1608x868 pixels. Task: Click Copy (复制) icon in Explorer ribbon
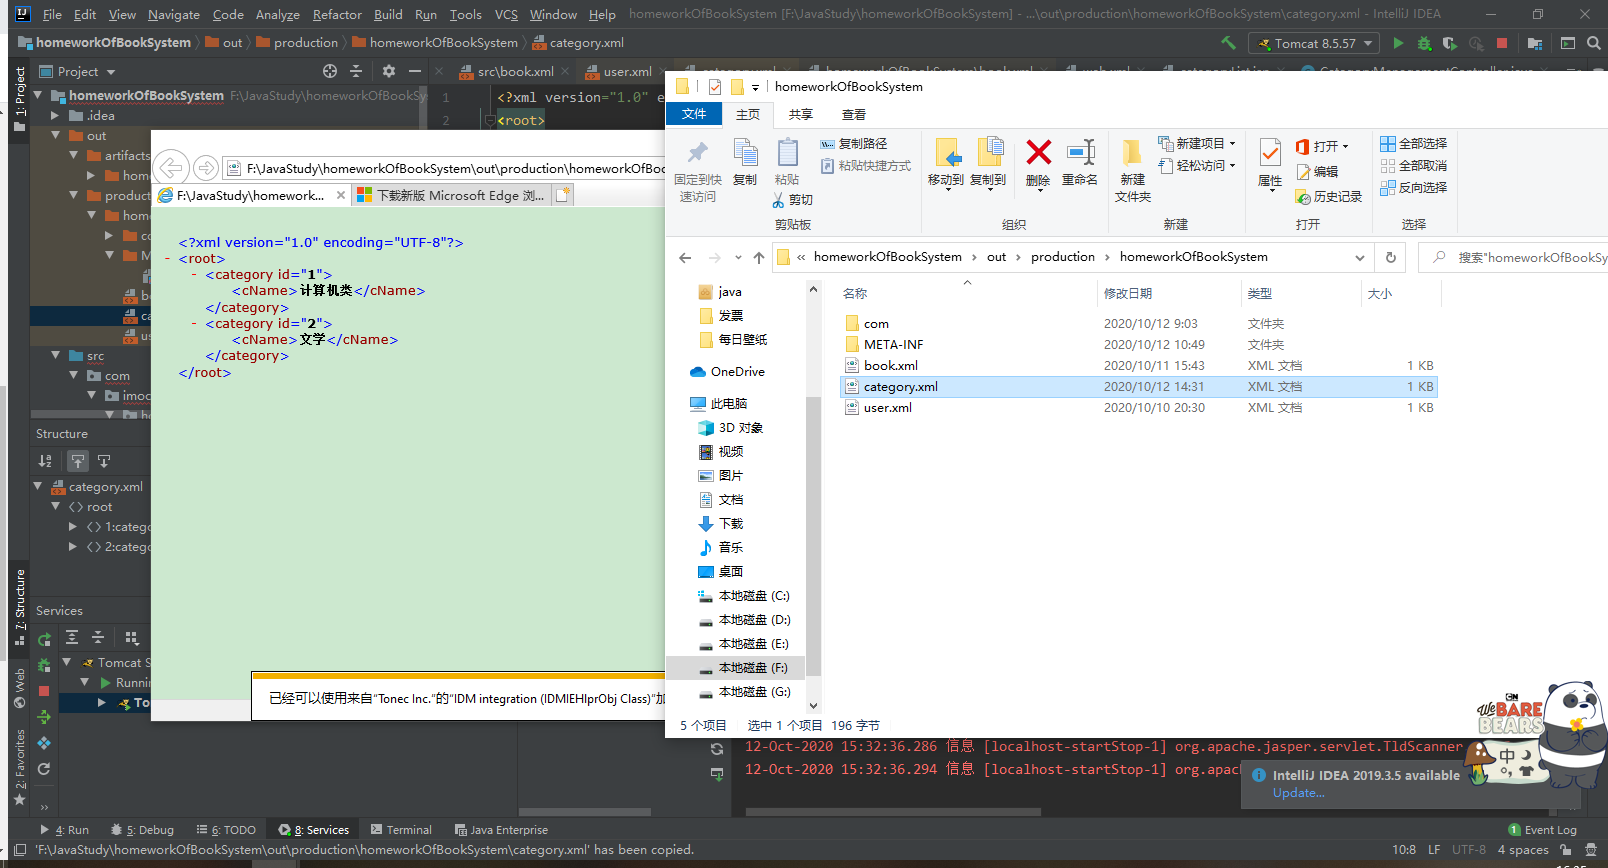(745, 163)
